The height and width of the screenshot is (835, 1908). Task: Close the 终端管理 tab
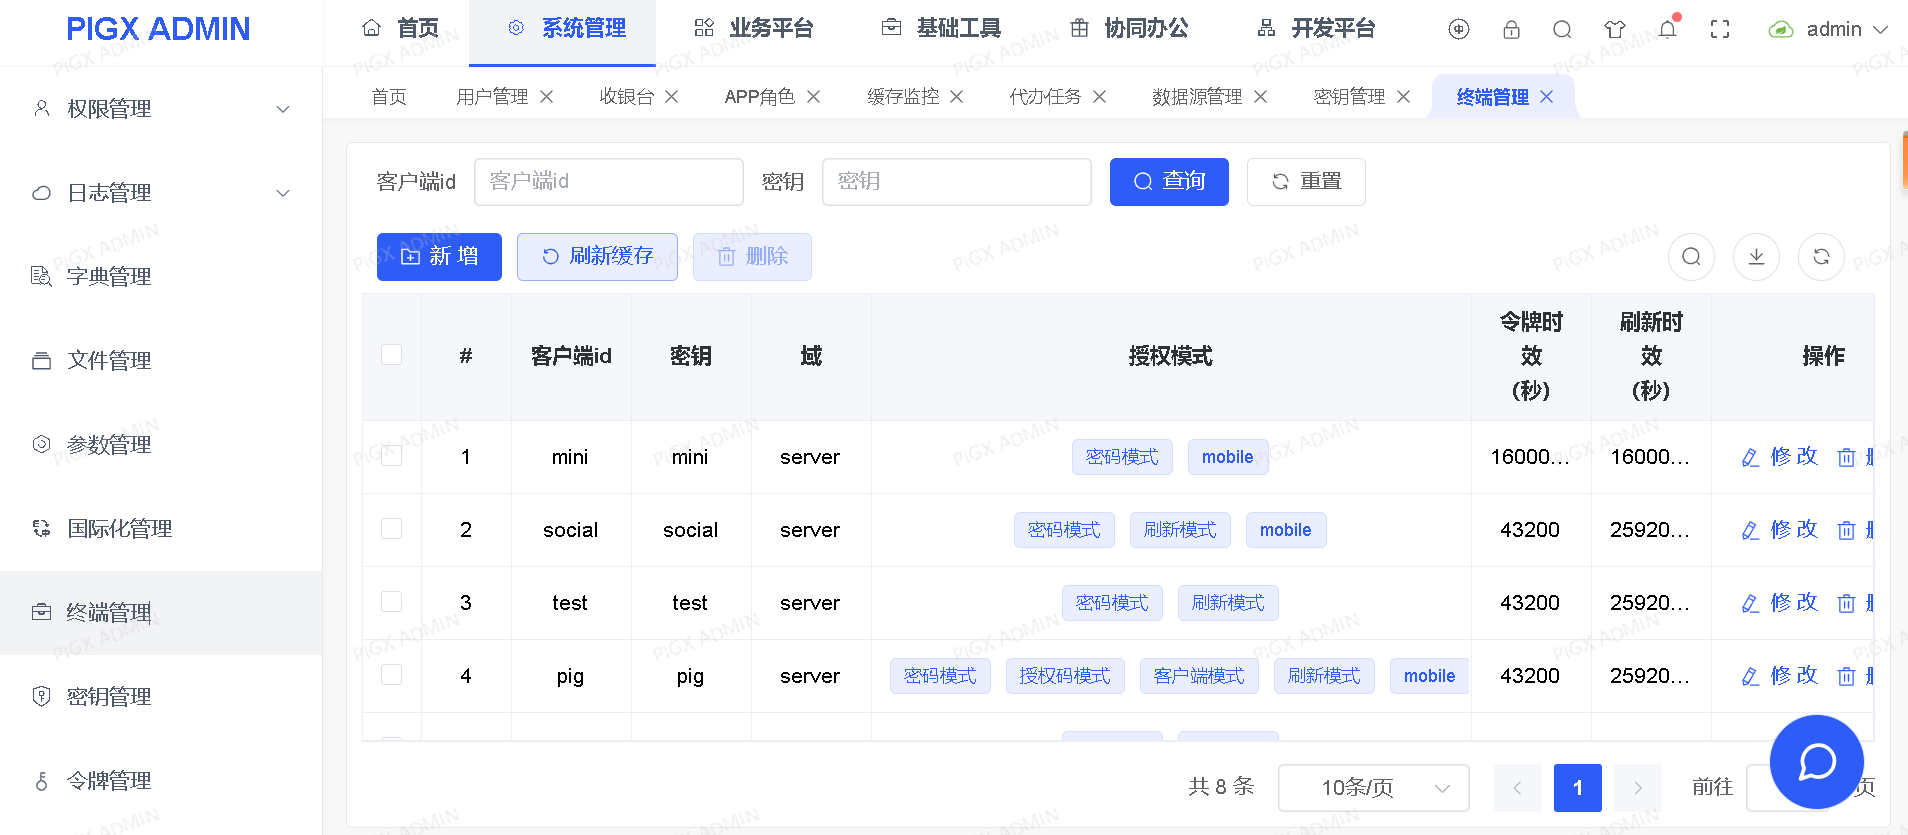pyautogui.click(x=1547, y=96)
